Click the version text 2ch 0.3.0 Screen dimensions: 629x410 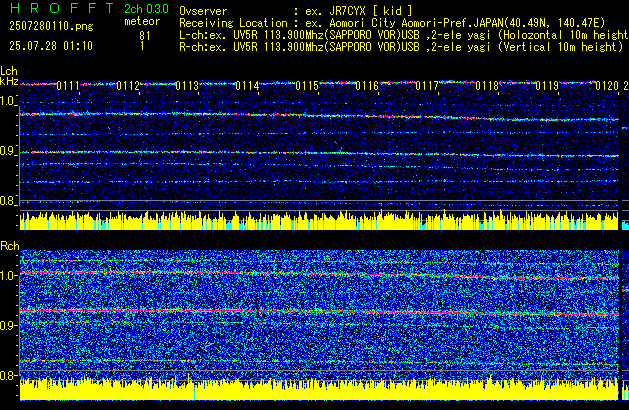146,9
